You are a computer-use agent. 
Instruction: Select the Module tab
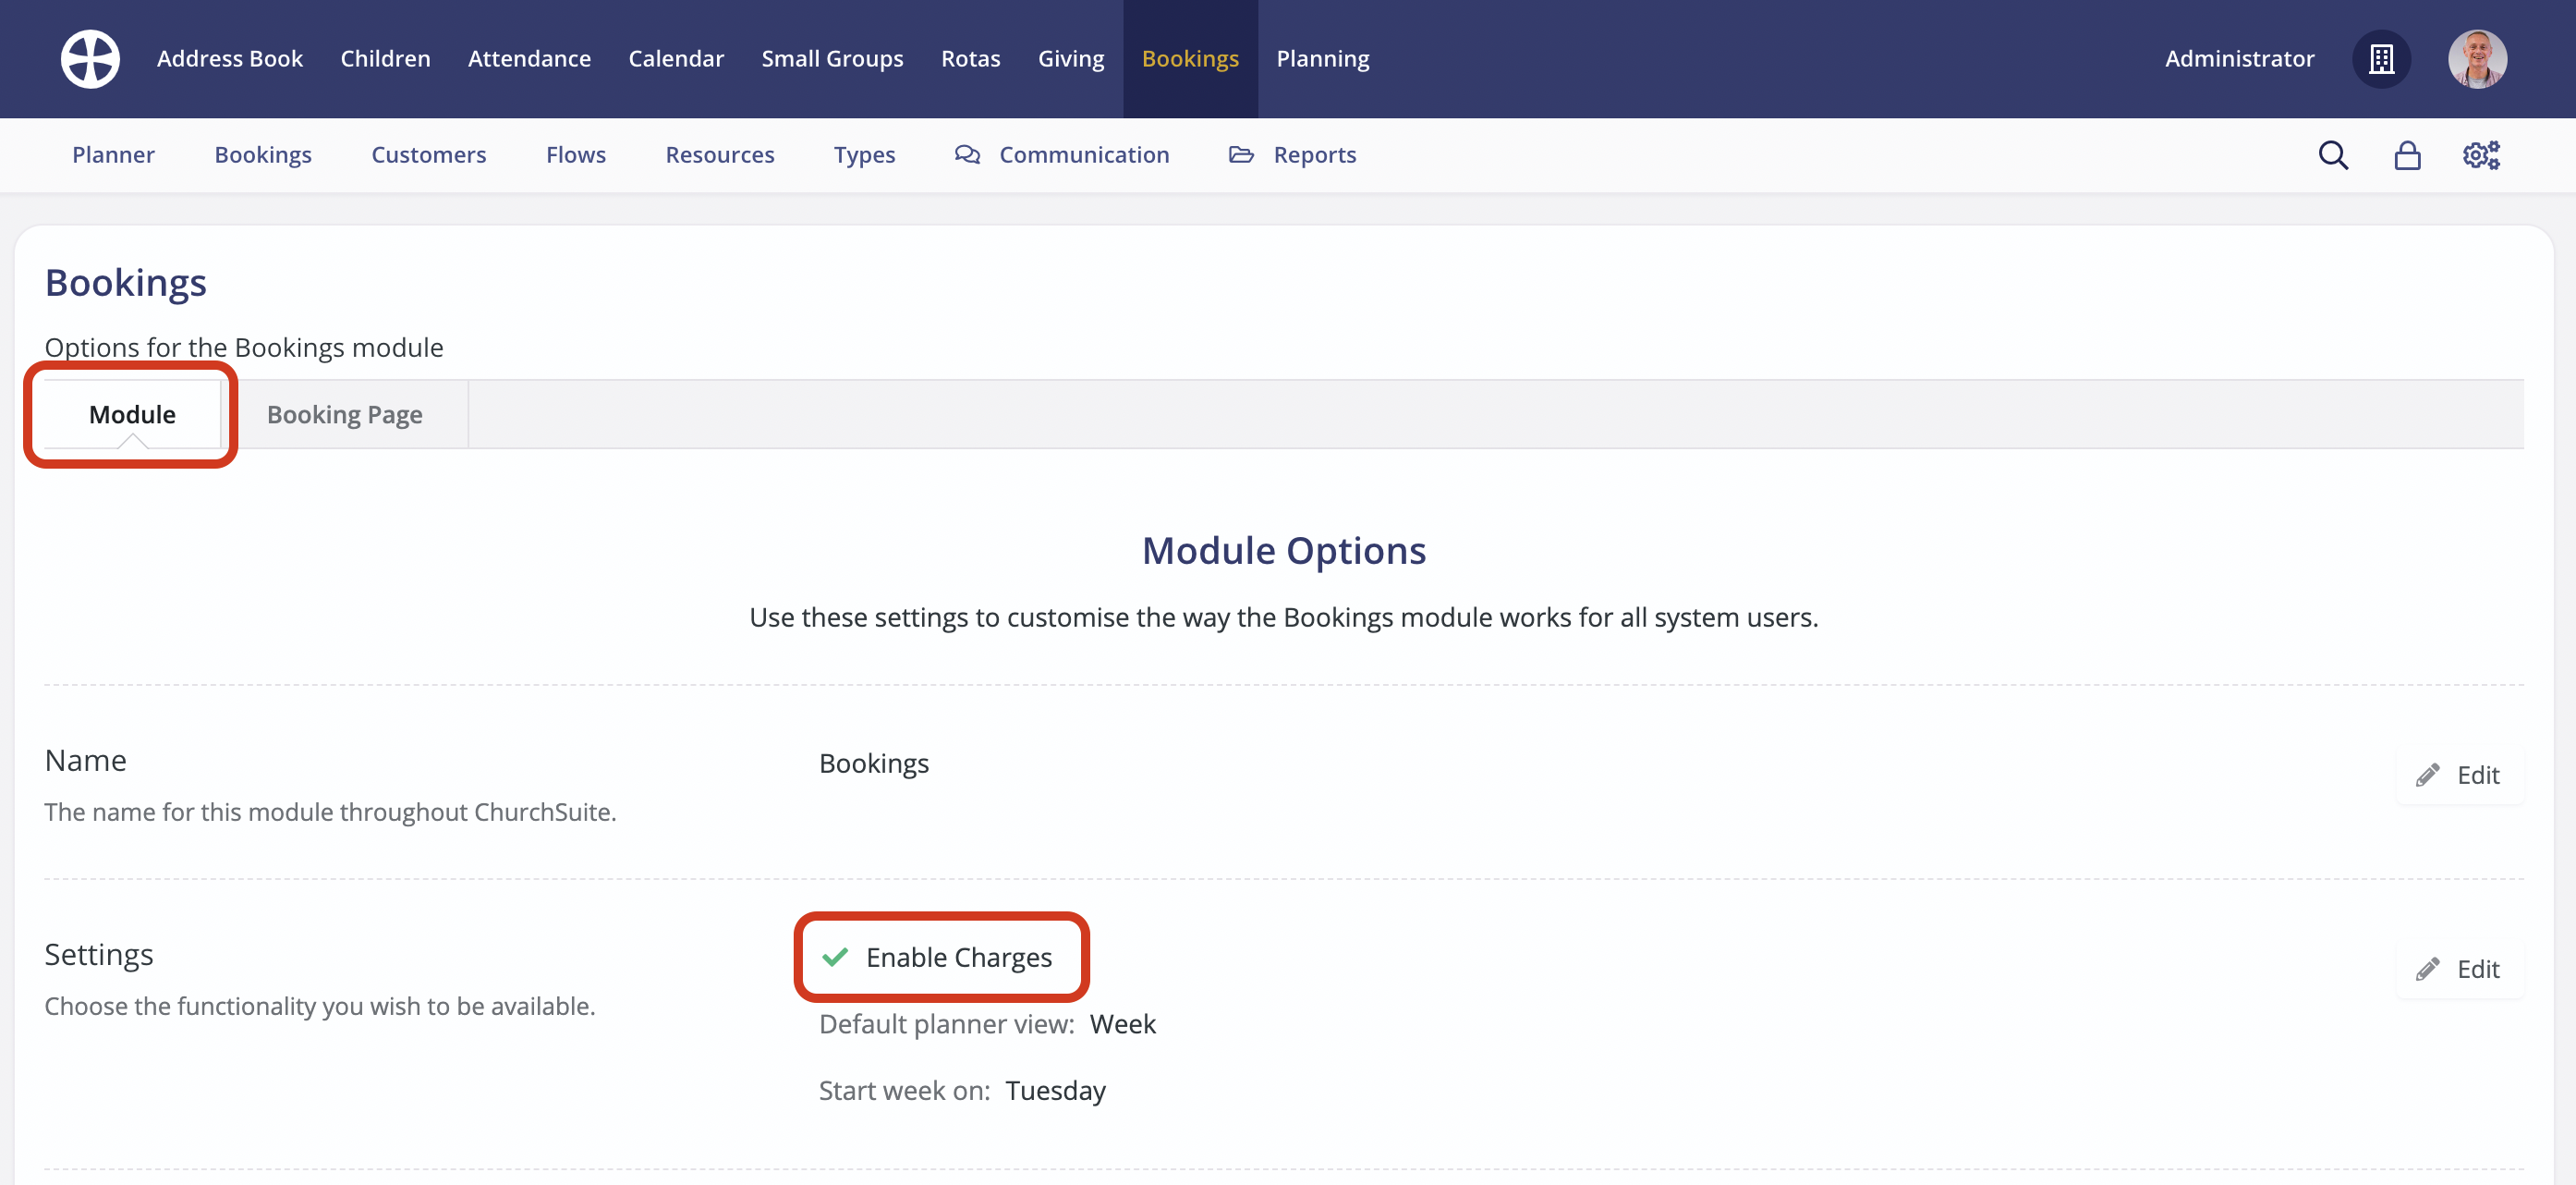point(130,414)
